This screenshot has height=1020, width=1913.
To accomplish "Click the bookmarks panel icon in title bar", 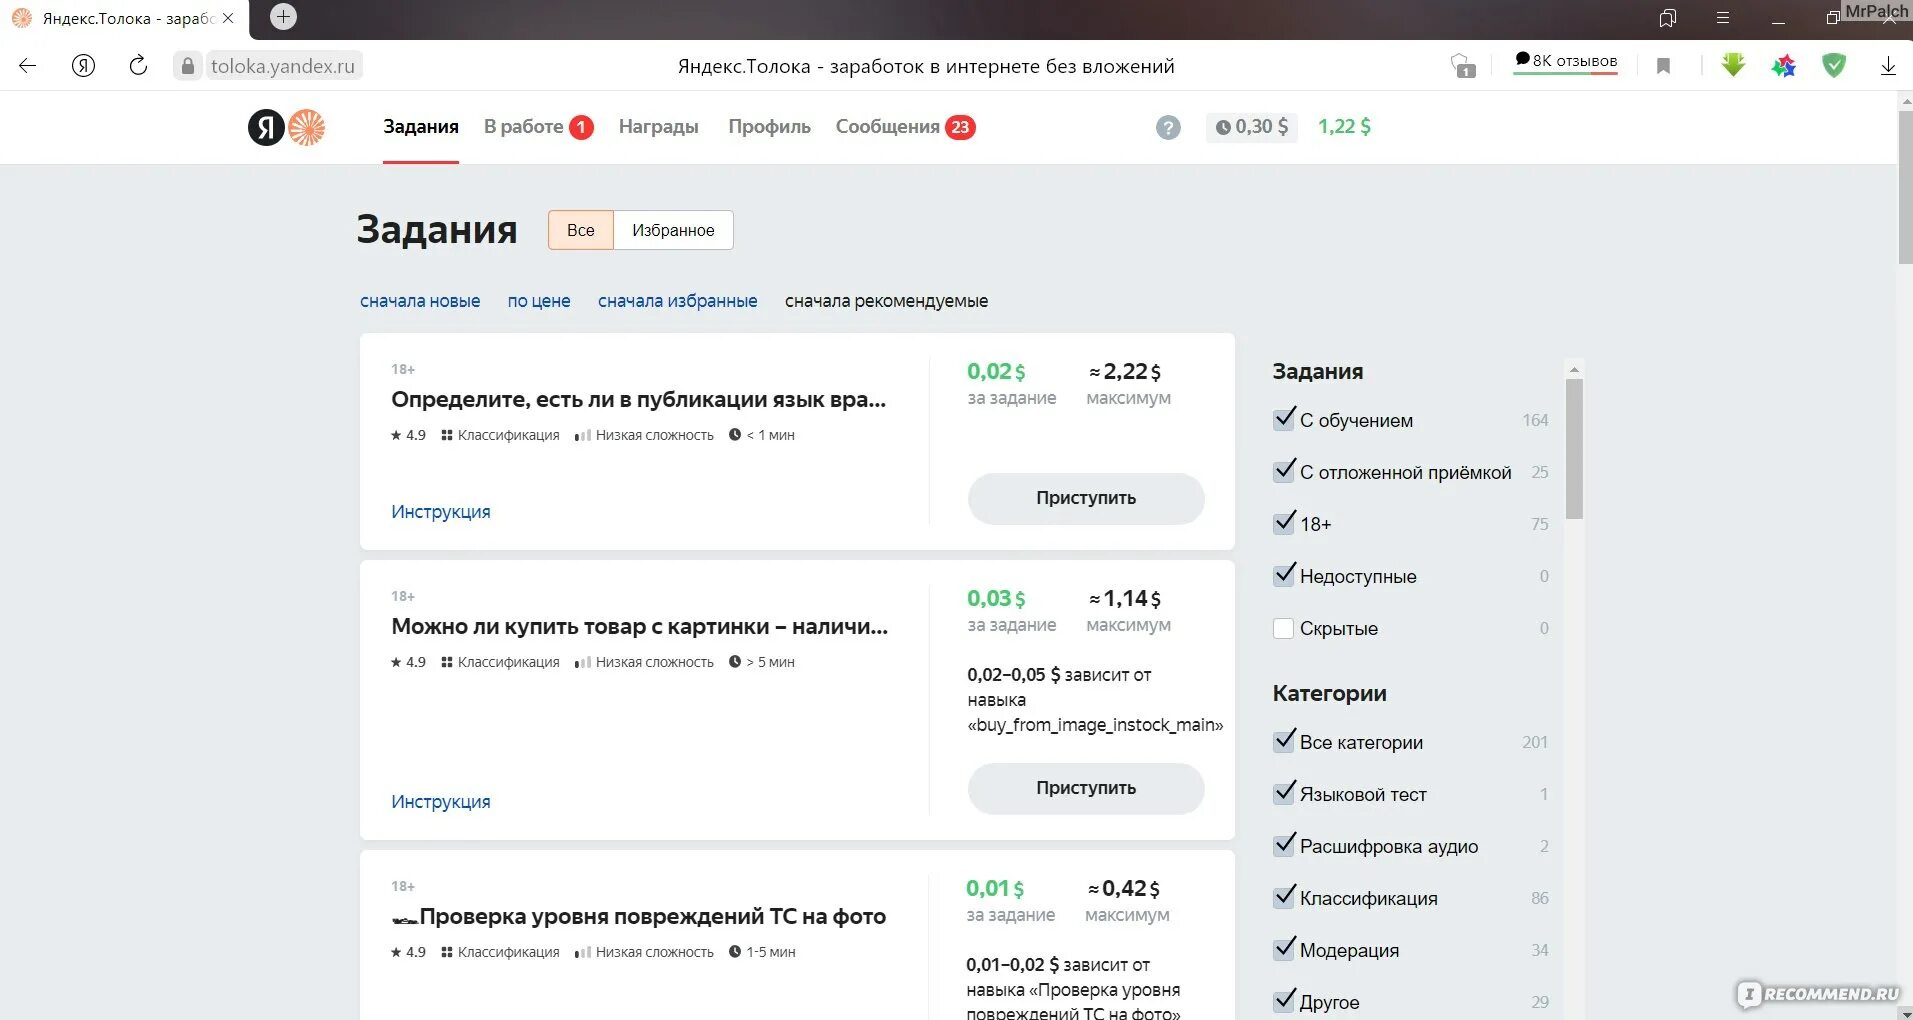I will pyautogui.click(x=1667, y=18).
